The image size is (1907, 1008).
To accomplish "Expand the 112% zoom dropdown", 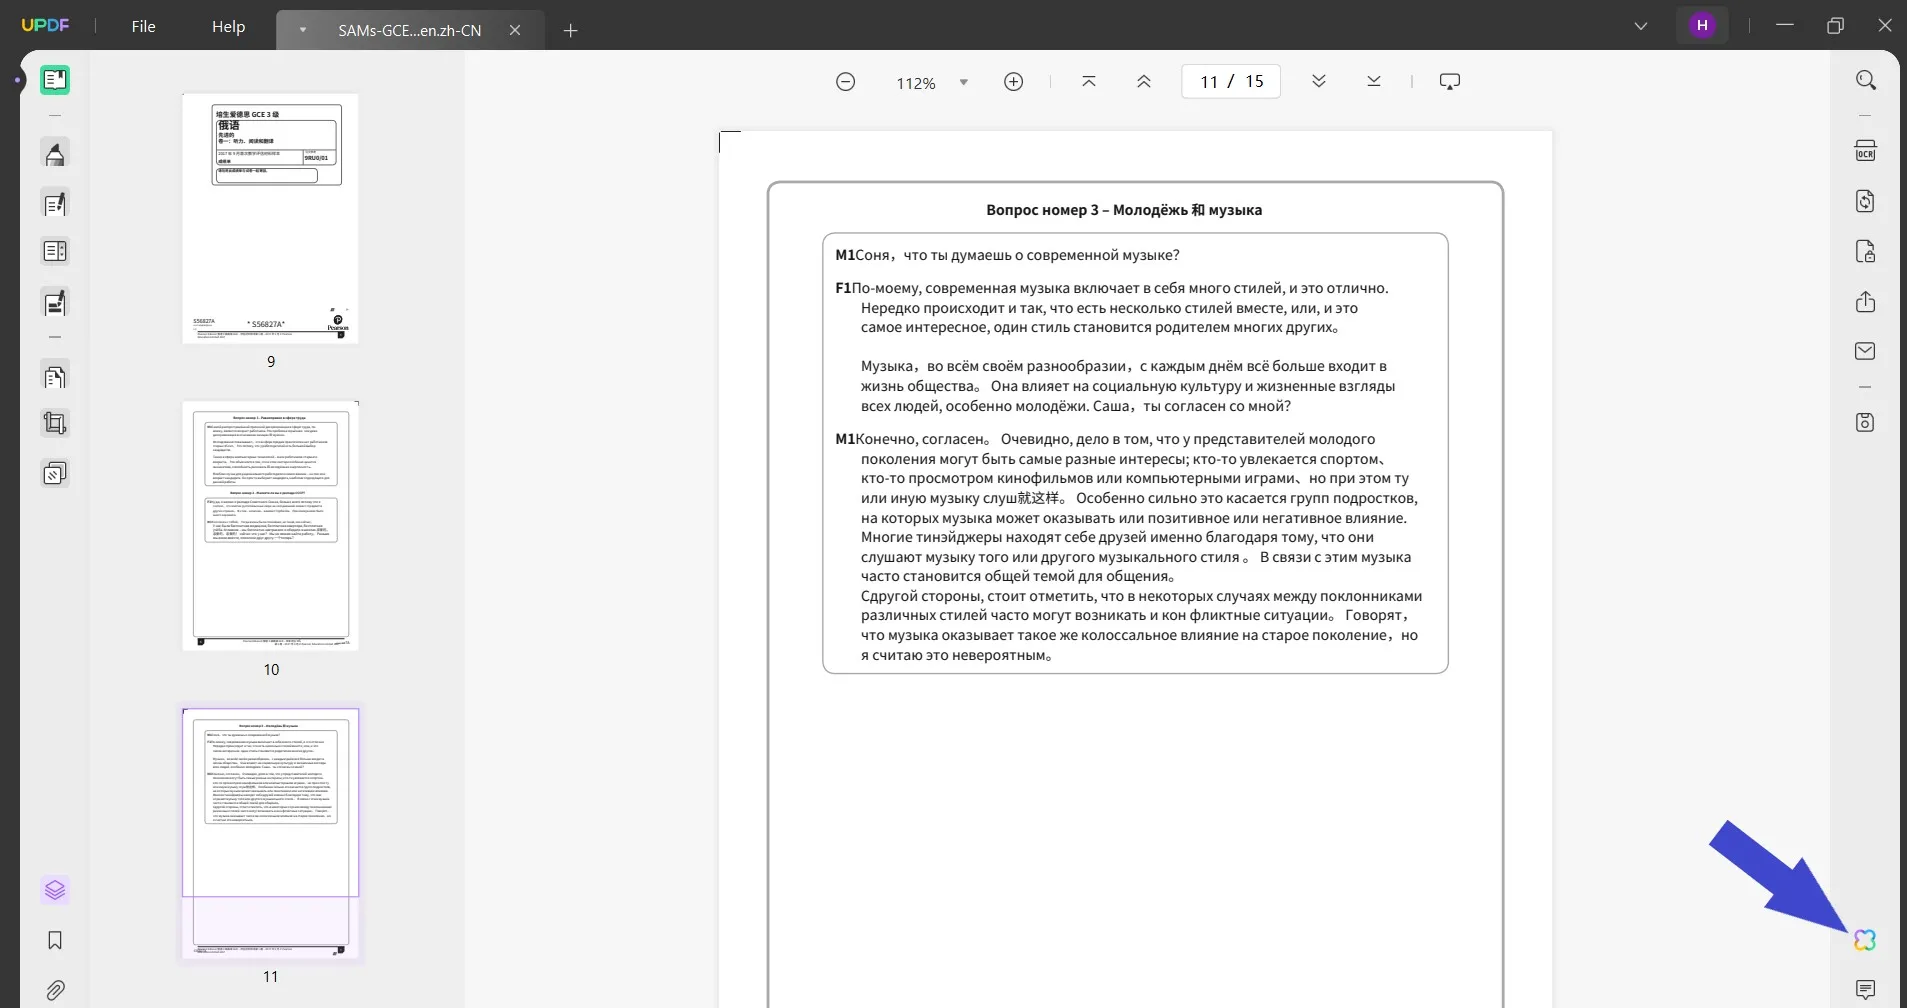I will (964, 83).
